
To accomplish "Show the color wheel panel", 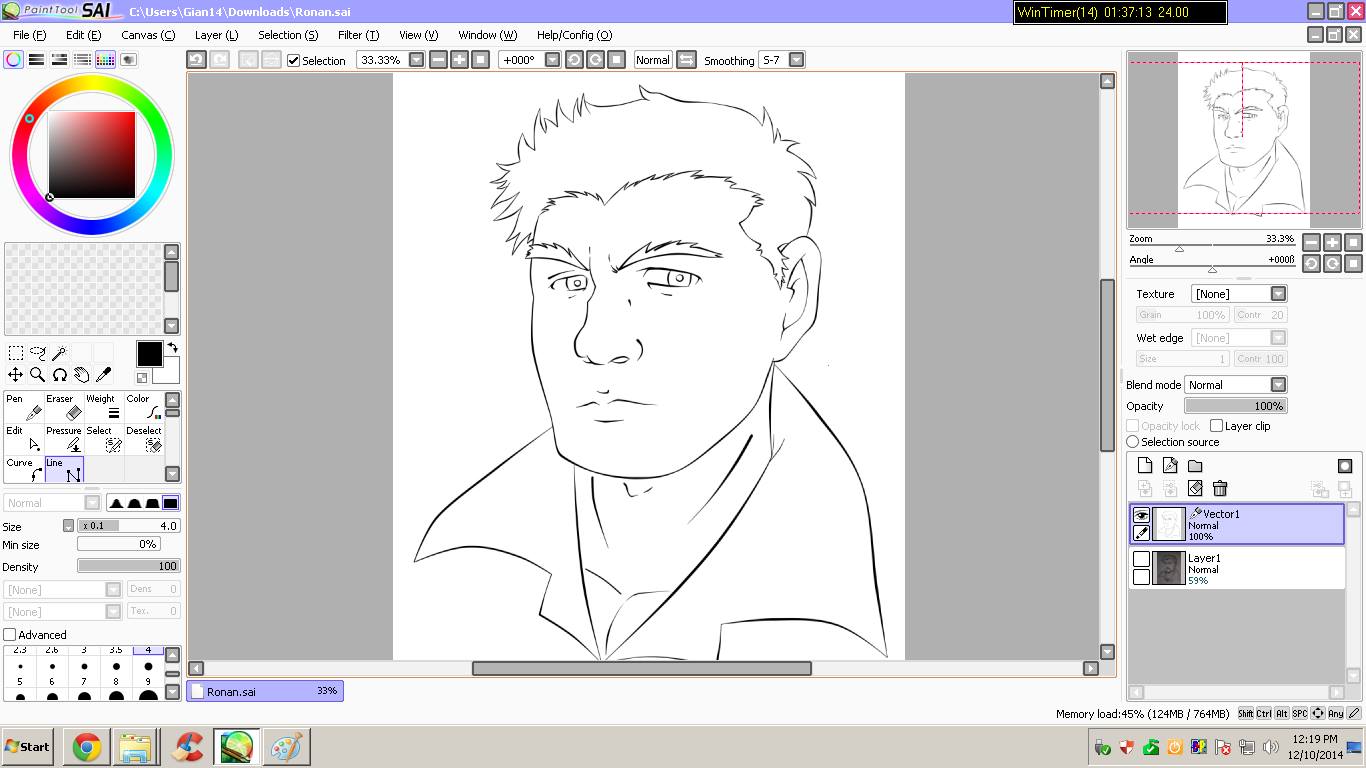I will (x=14, y=60).
